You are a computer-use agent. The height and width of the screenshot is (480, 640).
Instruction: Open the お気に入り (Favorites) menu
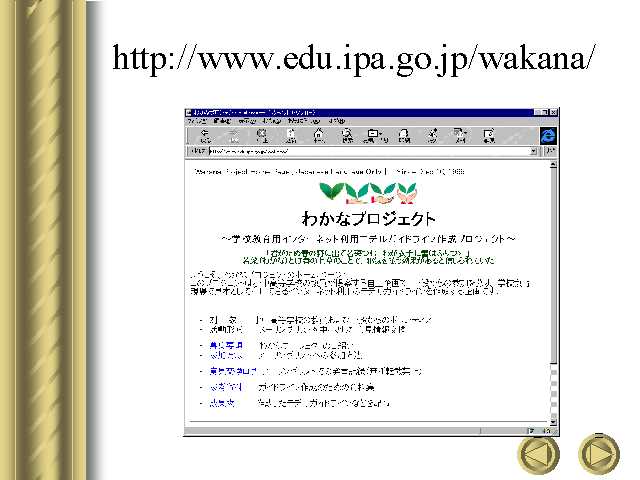pyautogui.click(x=304, y=121)
